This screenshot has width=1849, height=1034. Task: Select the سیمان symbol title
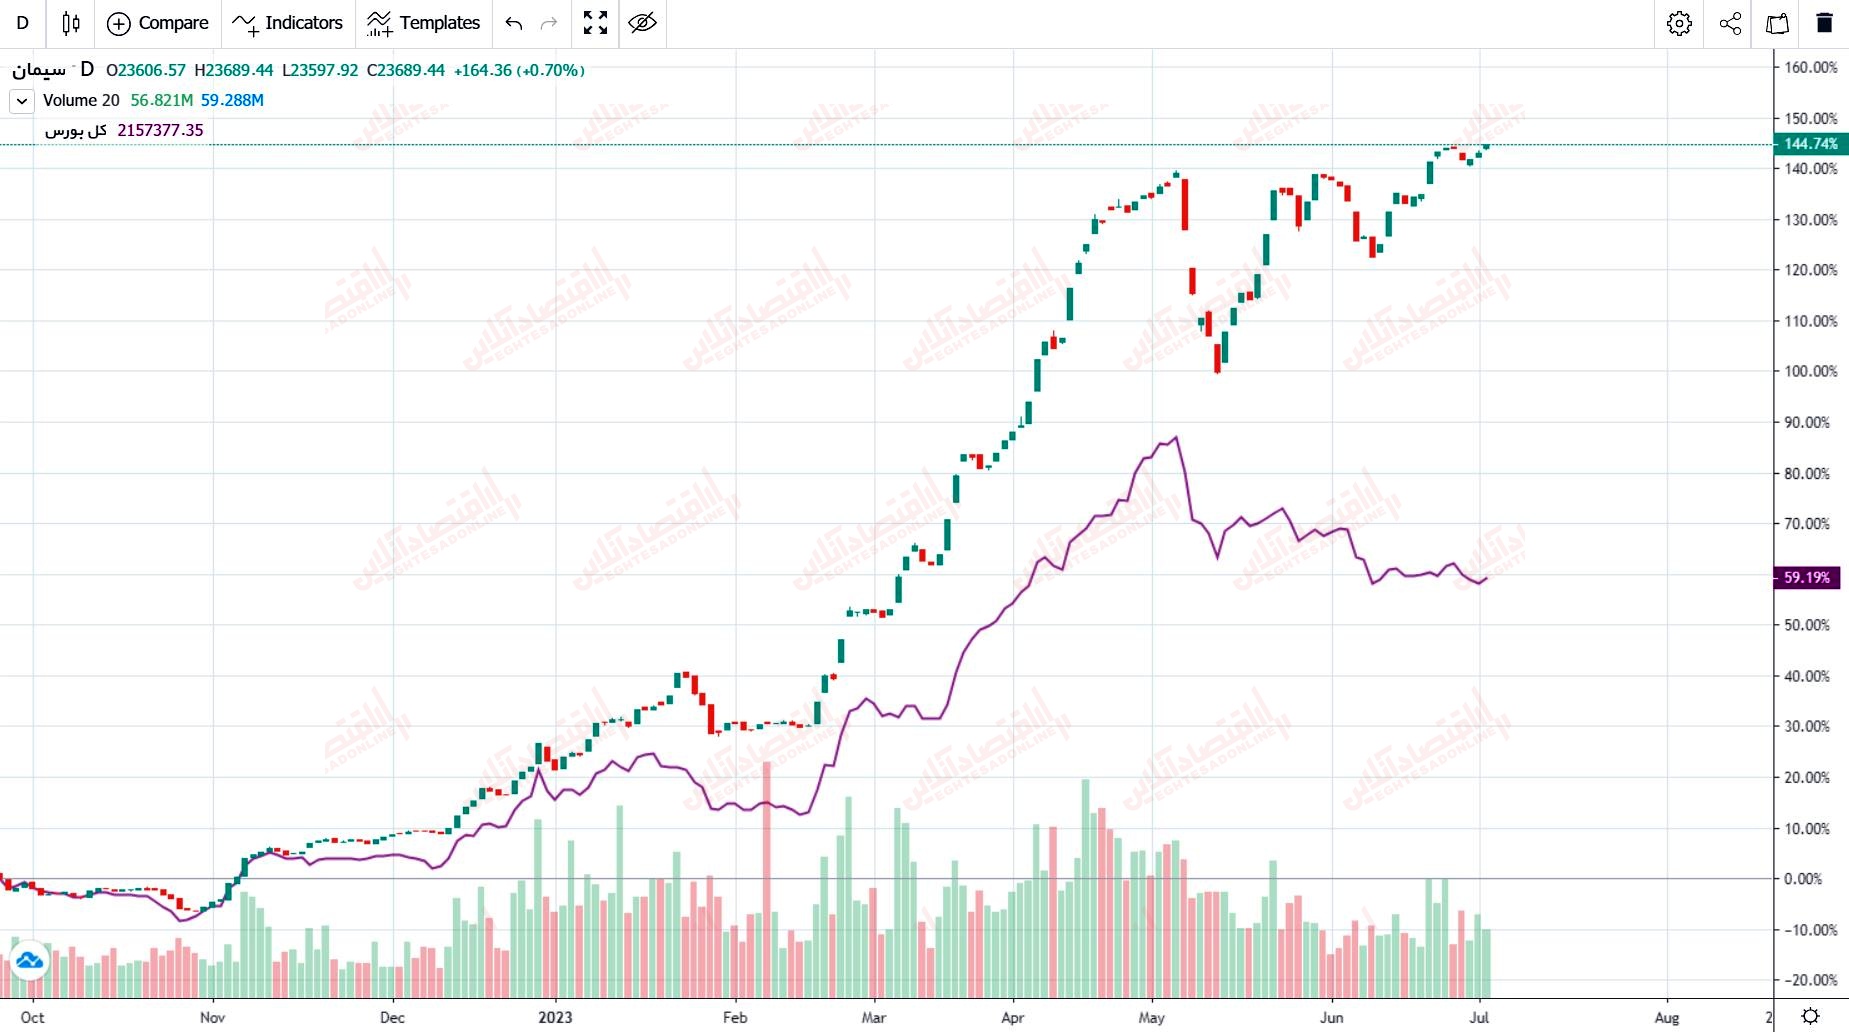[x=39, y=70]
